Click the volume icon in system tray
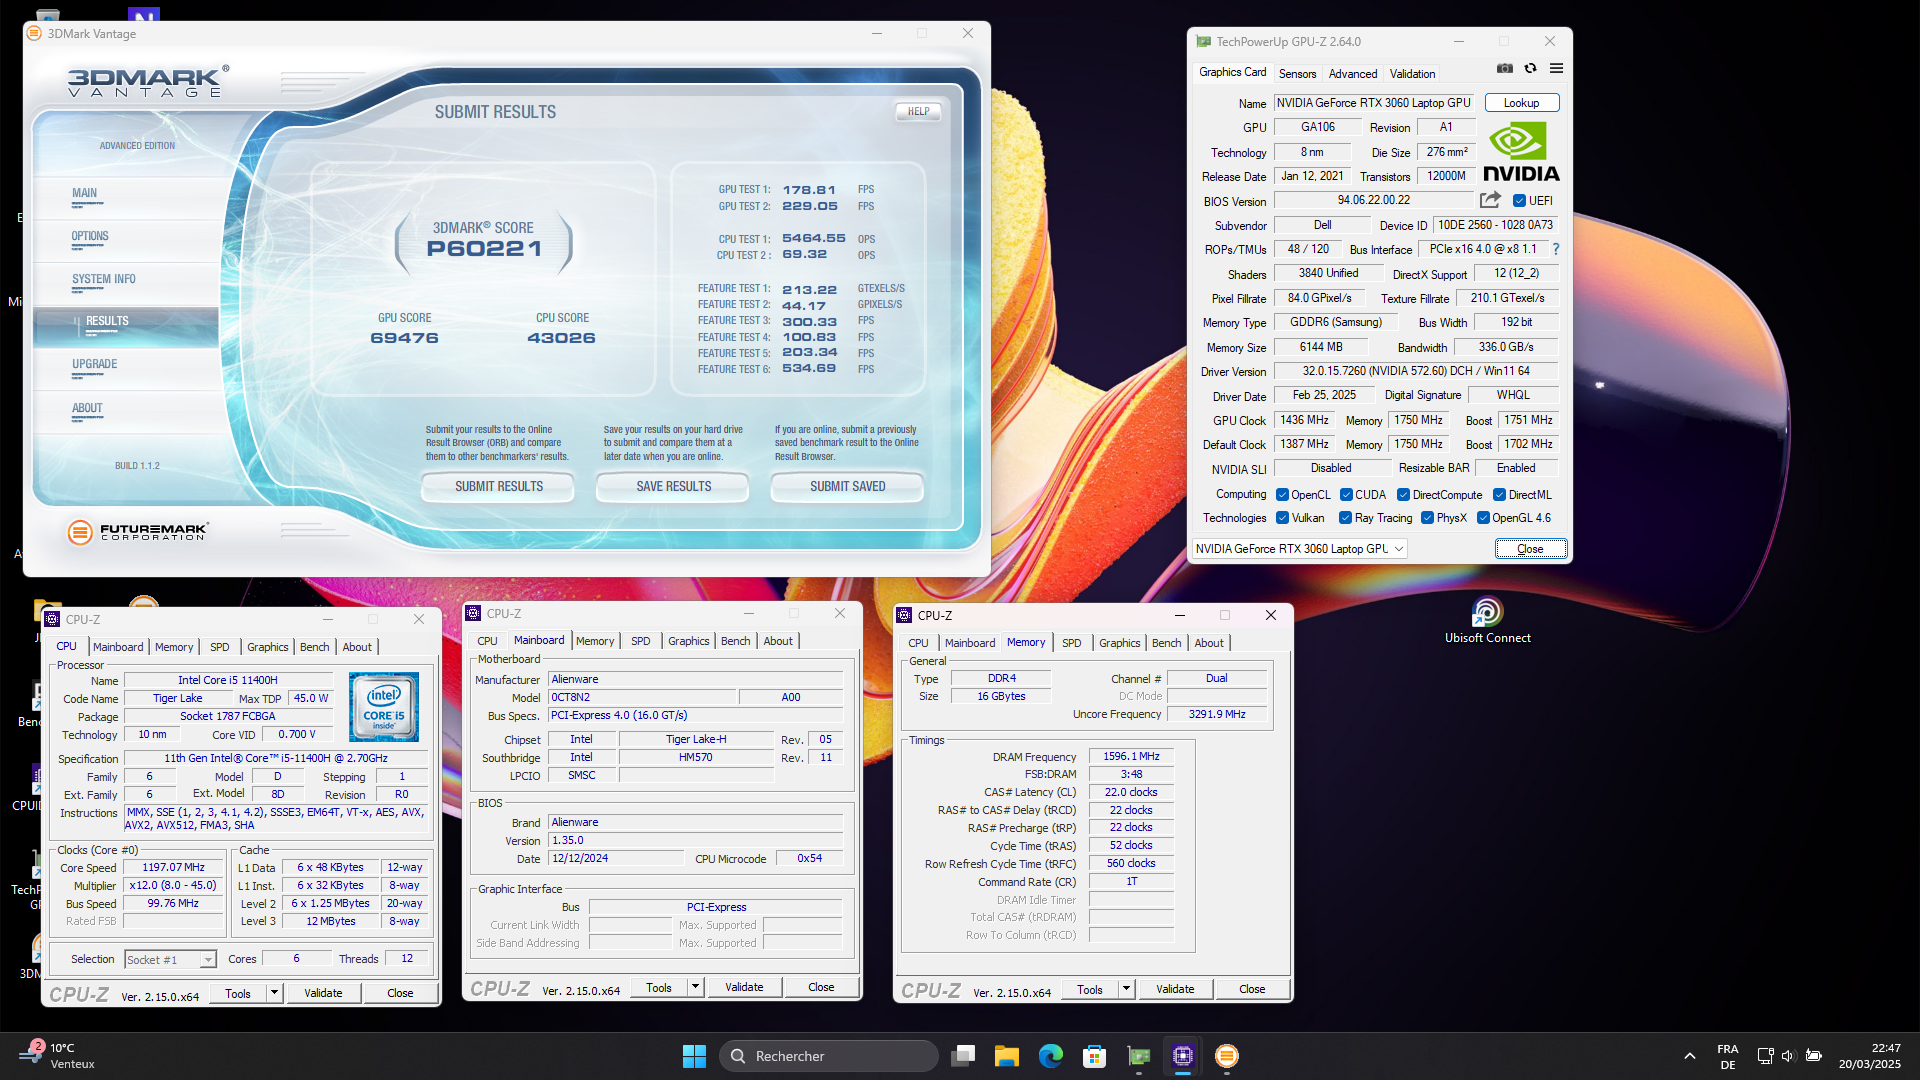 1789,1056
